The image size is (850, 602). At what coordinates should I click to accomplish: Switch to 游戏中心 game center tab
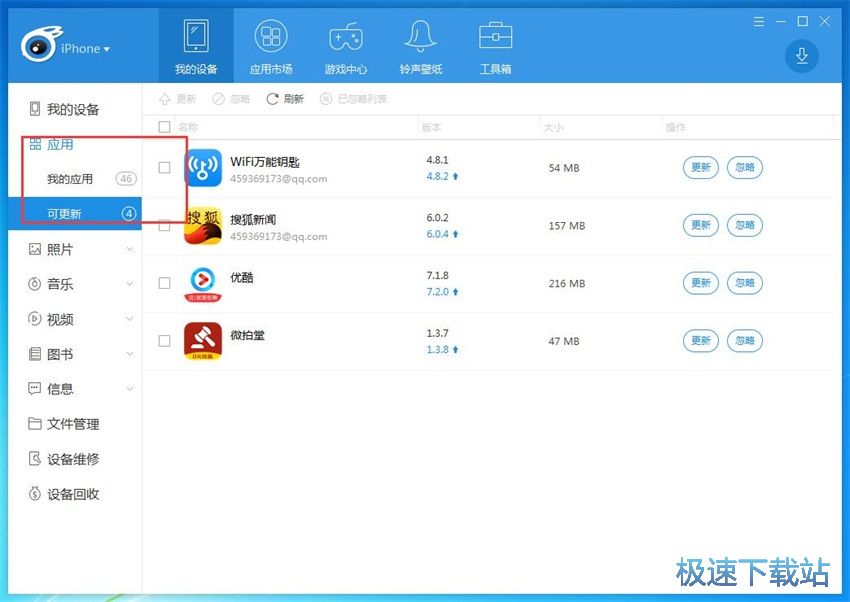(x=345, y=46)
